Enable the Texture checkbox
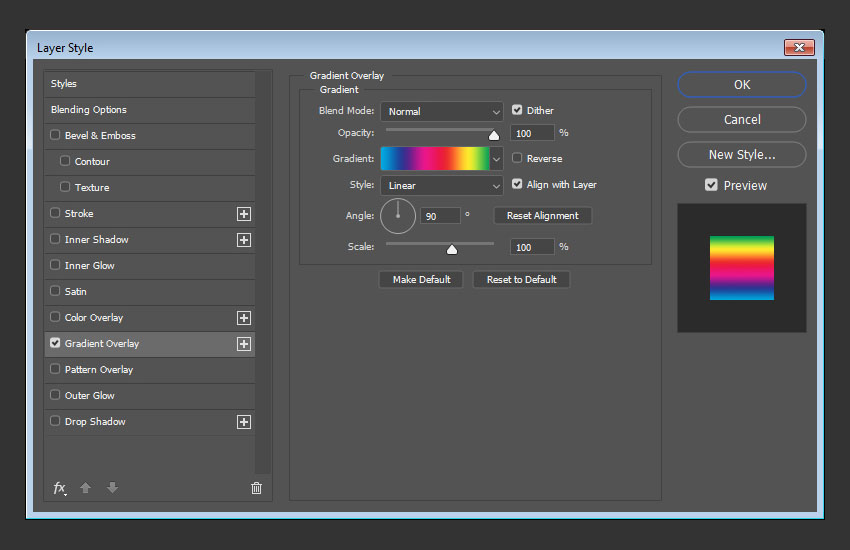 point(65,186)
